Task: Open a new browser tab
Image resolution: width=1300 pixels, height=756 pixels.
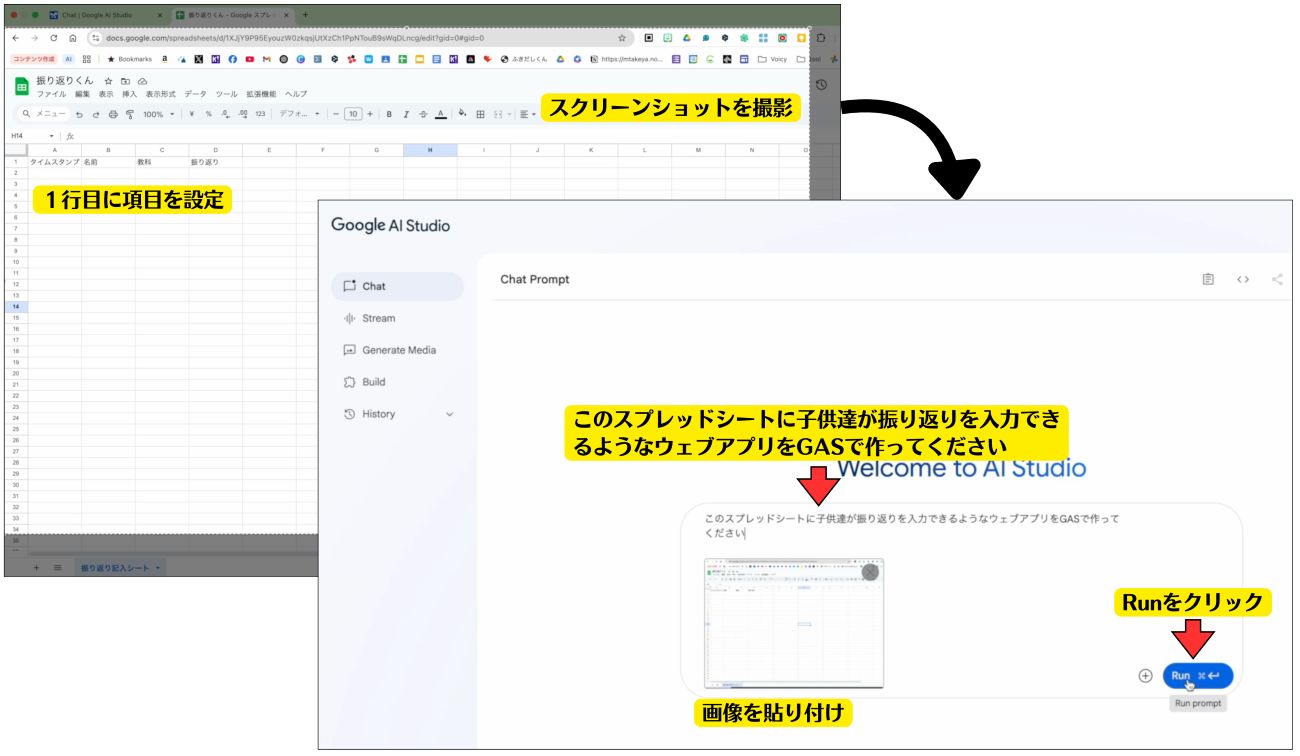Action: [306, 15]
